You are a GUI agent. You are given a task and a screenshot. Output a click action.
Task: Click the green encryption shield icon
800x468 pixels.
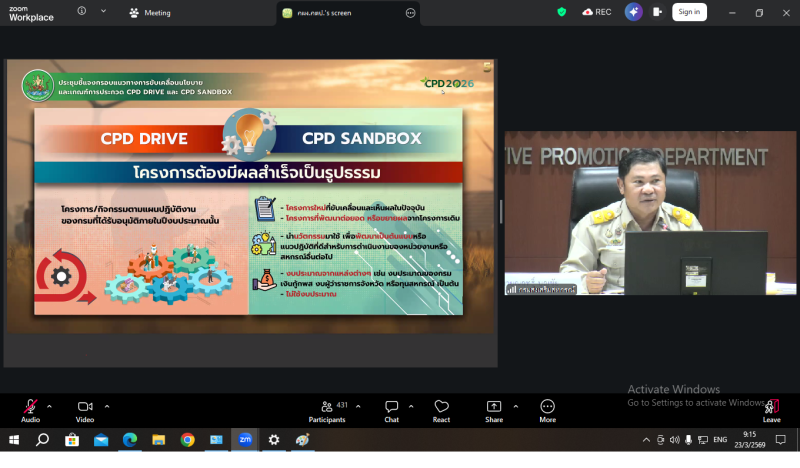coord(561,12)
